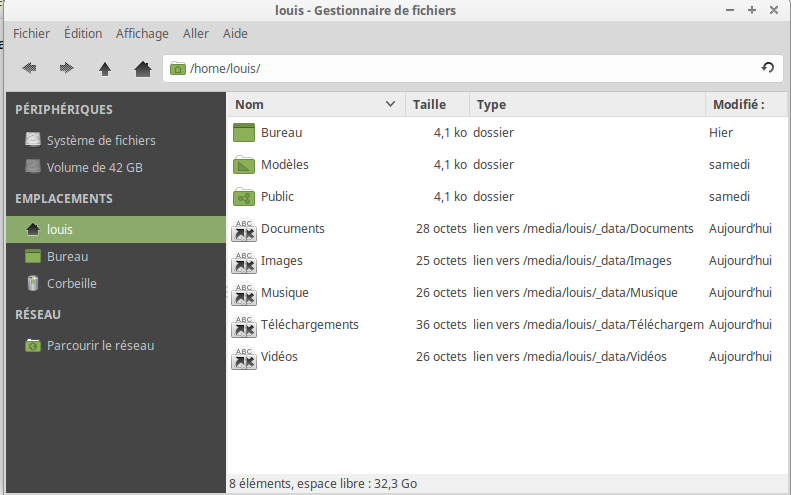Viewport: 791px width, 495px height.
Task: Click the Parcourir le réseau network icon
Action: pyautogui.click(x=33, y=346)
